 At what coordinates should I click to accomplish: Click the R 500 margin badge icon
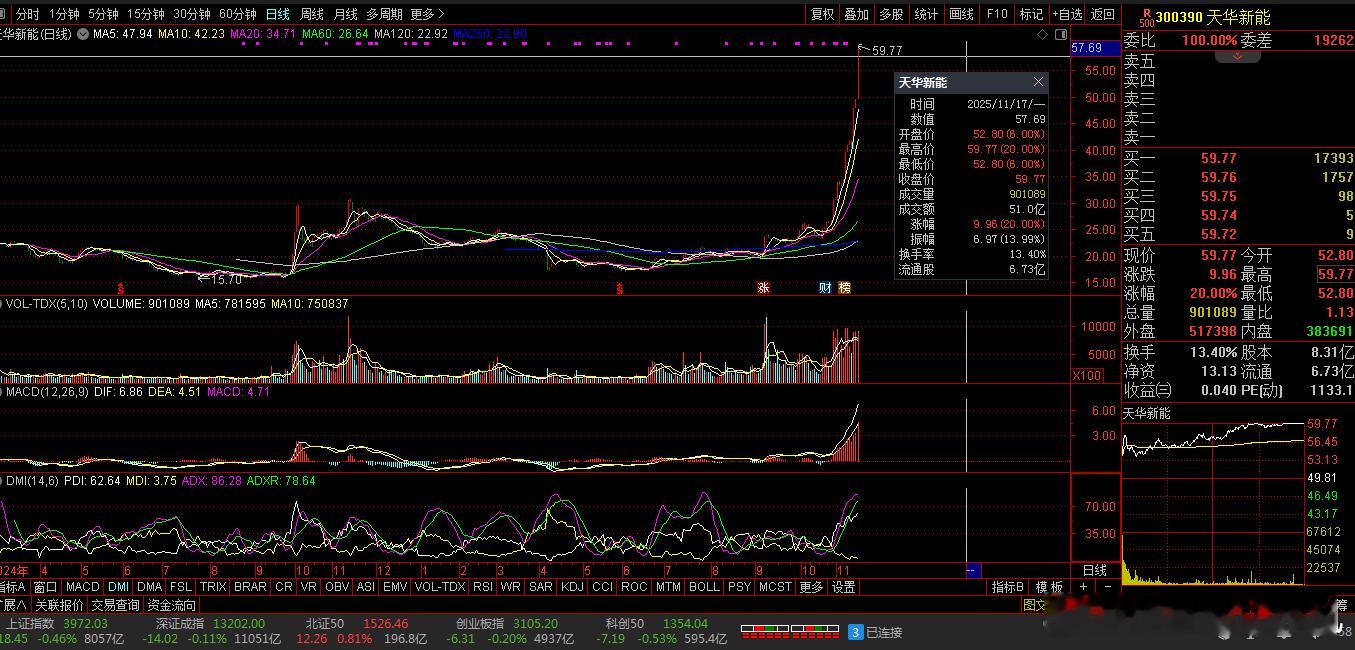[1146, 17]
